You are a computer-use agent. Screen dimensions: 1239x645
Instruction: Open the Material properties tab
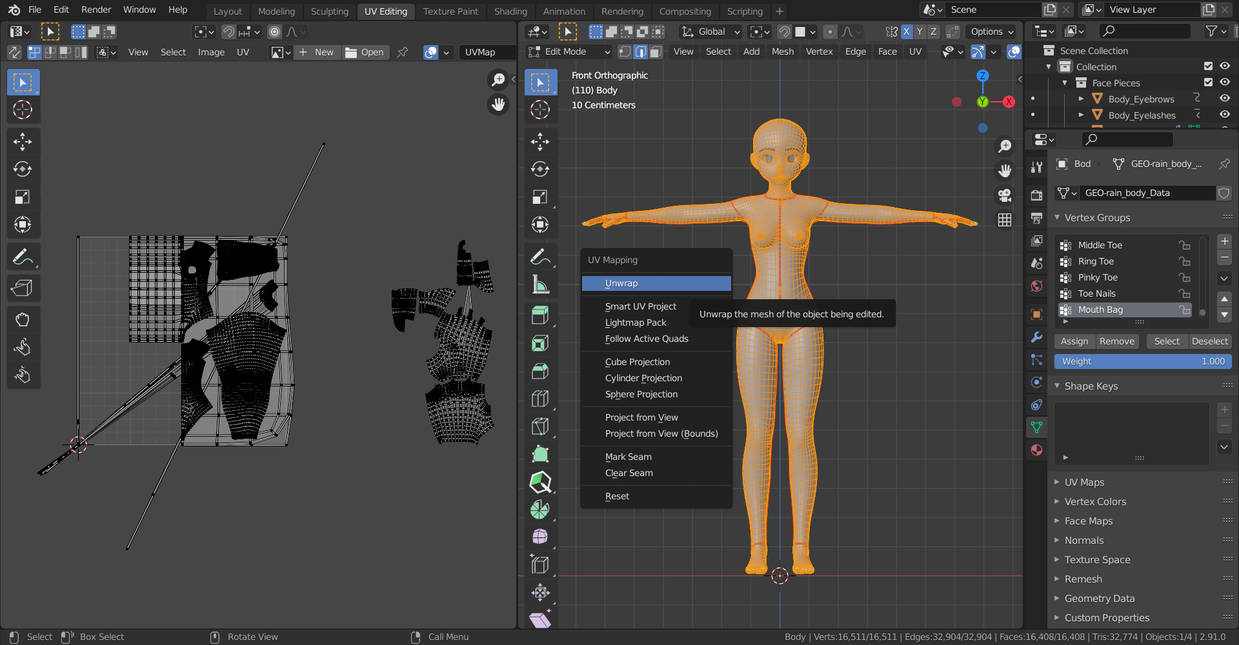click(x=1036, y=450)
